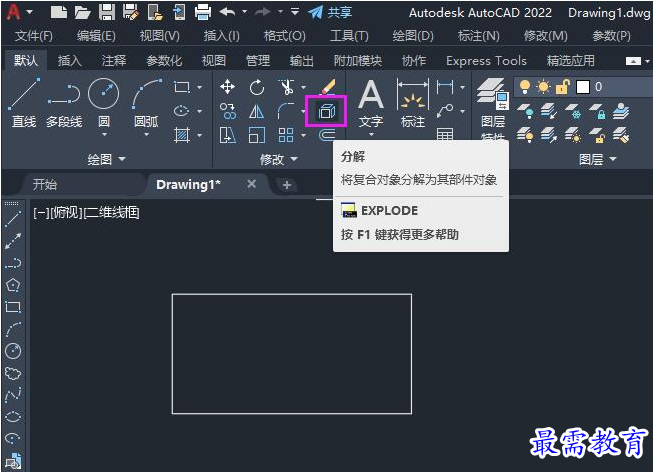Select the Hatch tool in ribbon Draw panel

[x=181, y=135]
